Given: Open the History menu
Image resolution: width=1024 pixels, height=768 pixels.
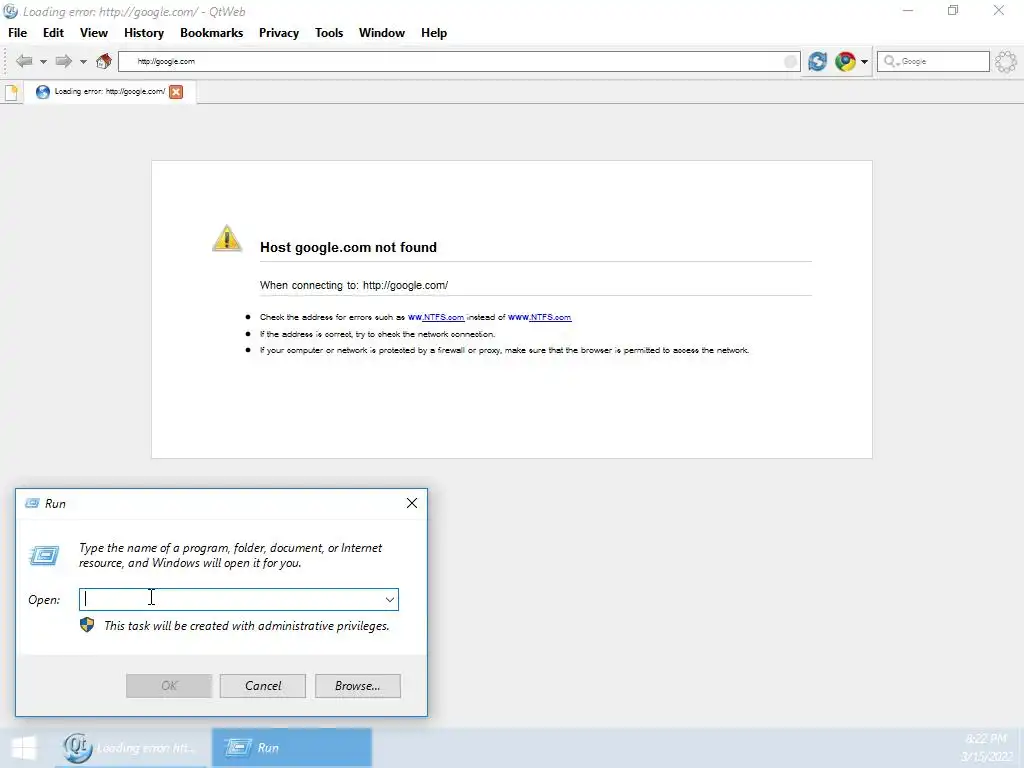Looking at the screenshot, I should pos(144,33).
